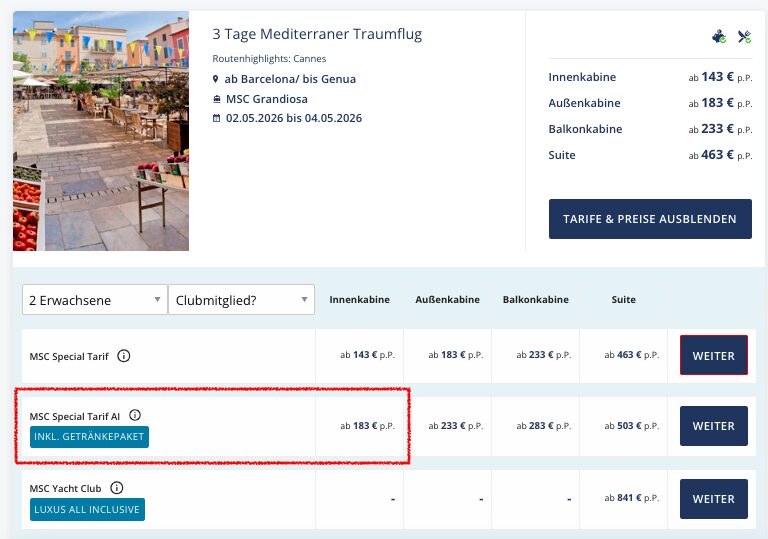Screen dimensions: 768x539
Task: Open info icon for MSC Special Tarif
Action: [123, 356]
